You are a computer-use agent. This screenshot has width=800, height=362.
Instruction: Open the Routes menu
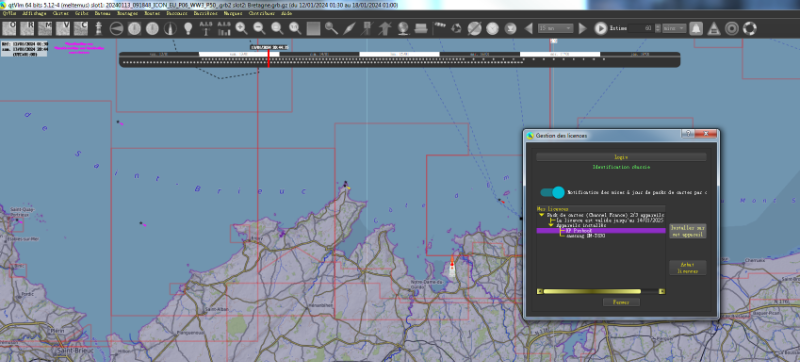click(152, 13)
